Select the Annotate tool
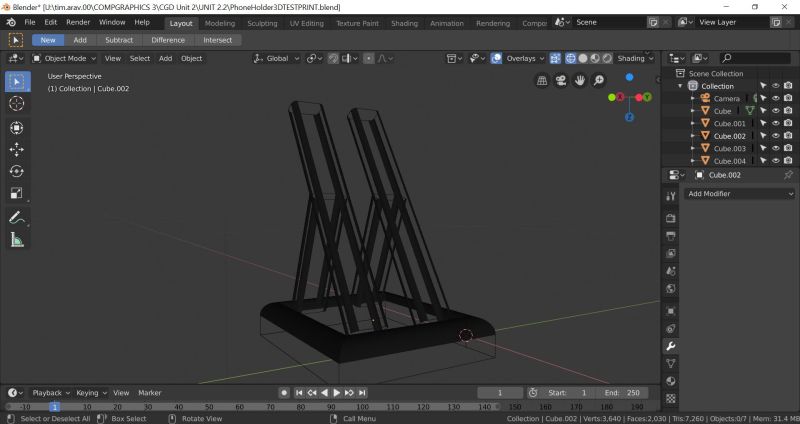 coord(17,218)
